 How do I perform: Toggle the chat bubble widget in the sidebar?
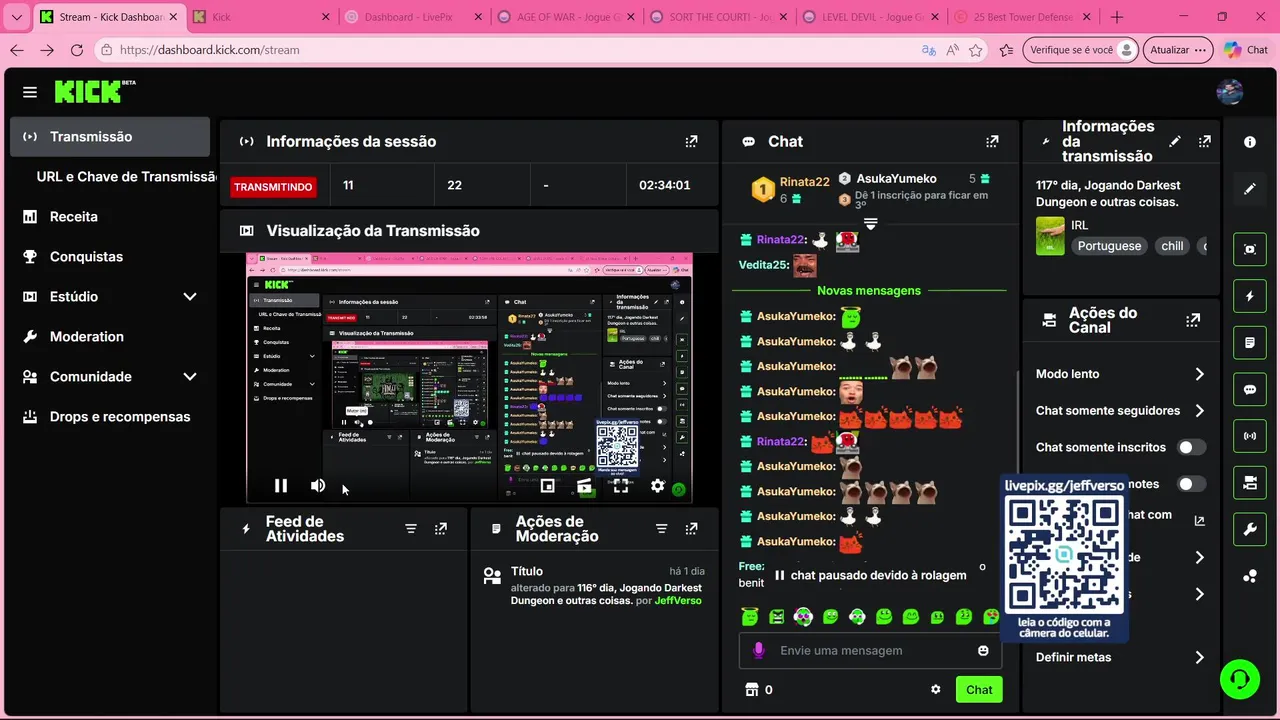[1250, 390]
